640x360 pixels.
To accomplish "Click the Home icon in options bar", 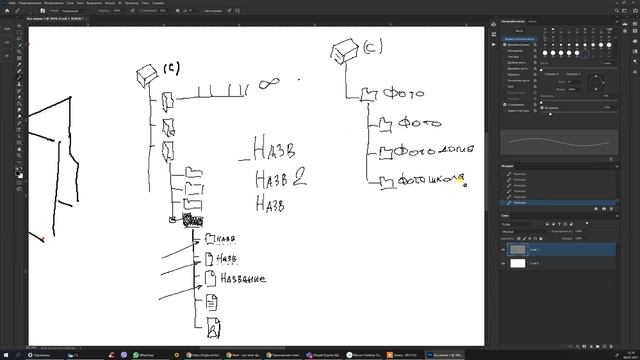I will [x=7, y=11].
